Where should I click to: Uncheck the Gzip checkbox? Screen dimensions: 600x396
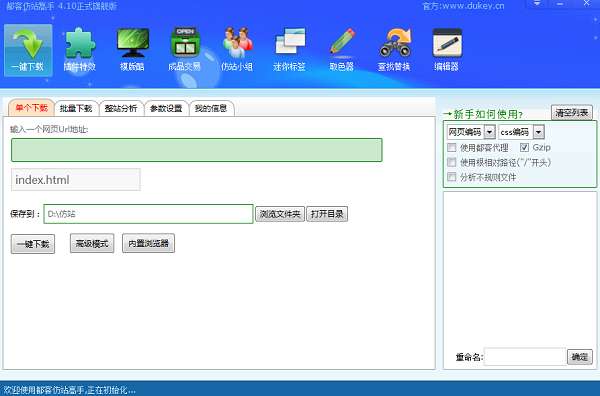pyautogui.click(x=524, y=147)
